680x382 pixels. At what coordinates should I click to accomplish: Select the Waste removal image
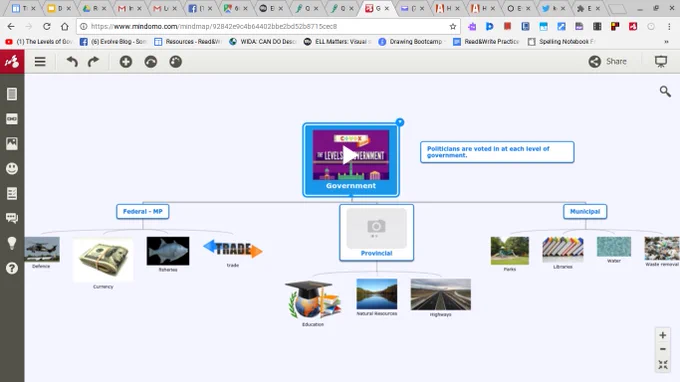[662, 248]
